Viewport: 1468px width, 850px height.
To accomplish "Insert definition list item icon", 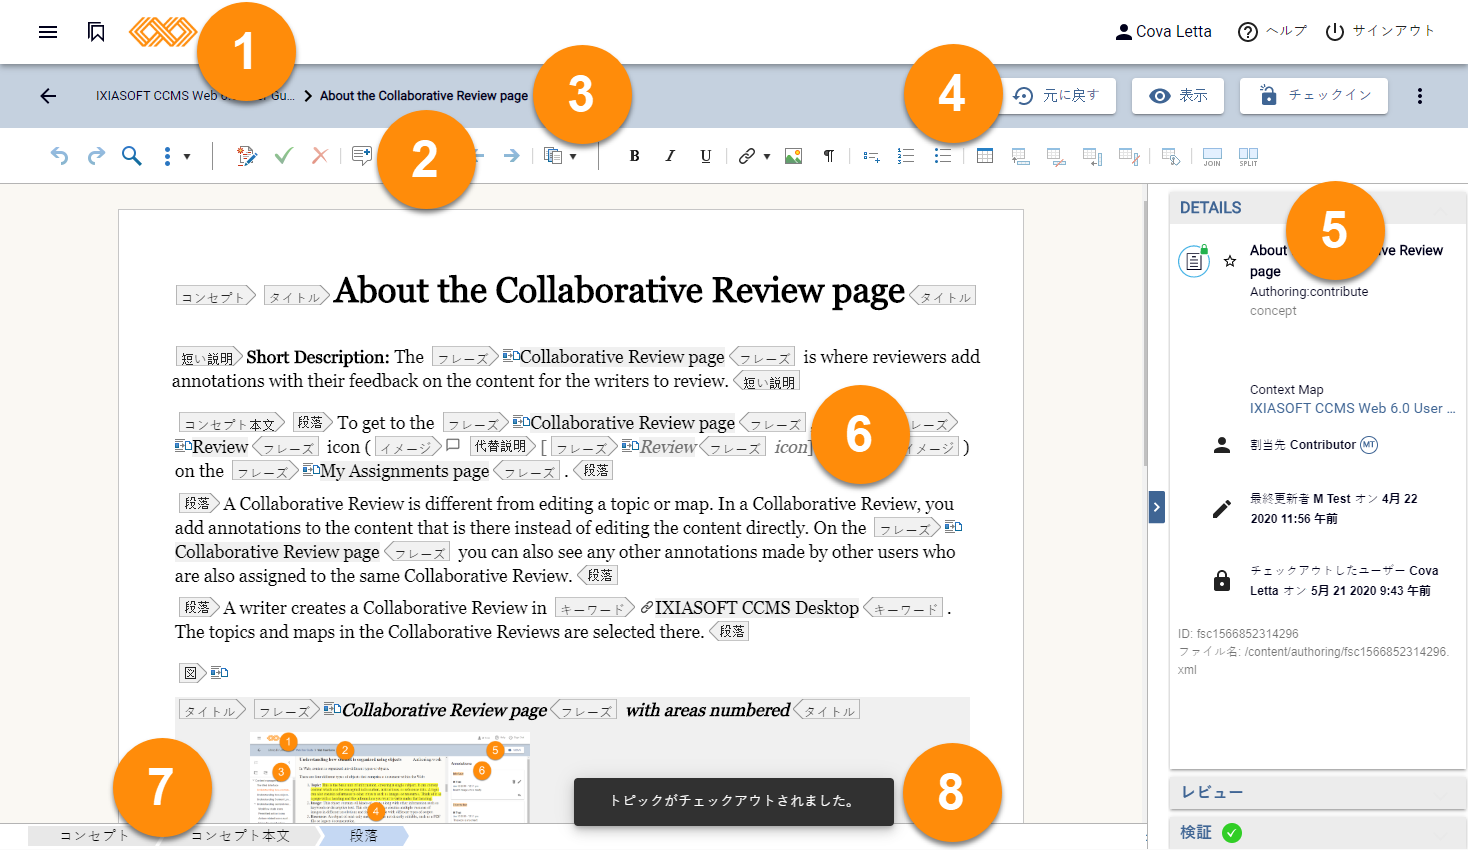I will [872, 156].
